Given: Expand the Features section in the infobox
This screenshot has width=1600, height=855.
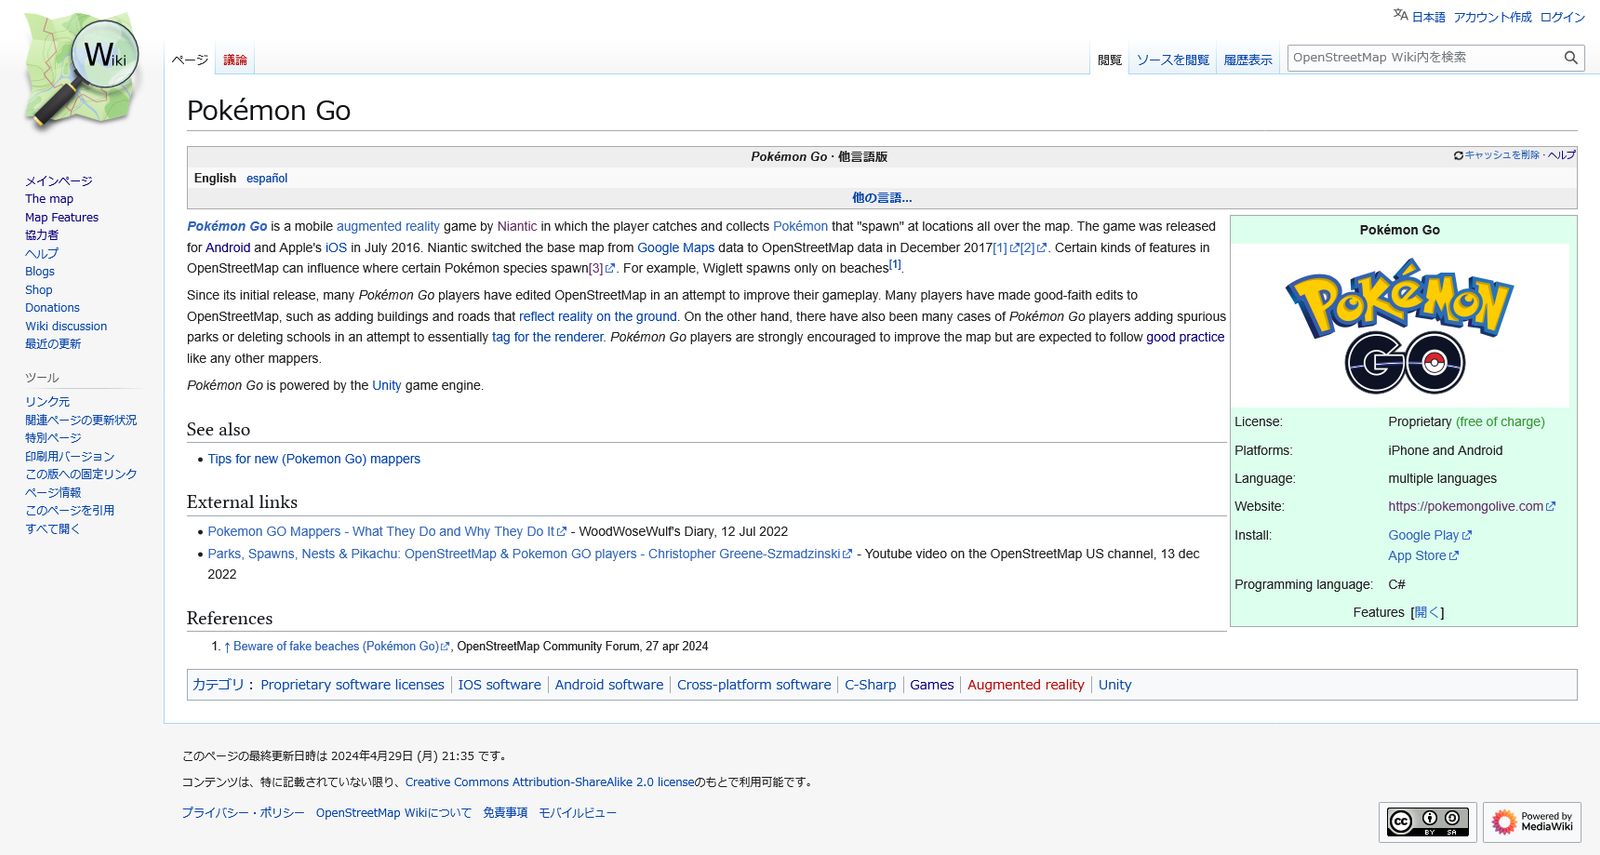Looking at the screenshot, I should point(1427,613).
